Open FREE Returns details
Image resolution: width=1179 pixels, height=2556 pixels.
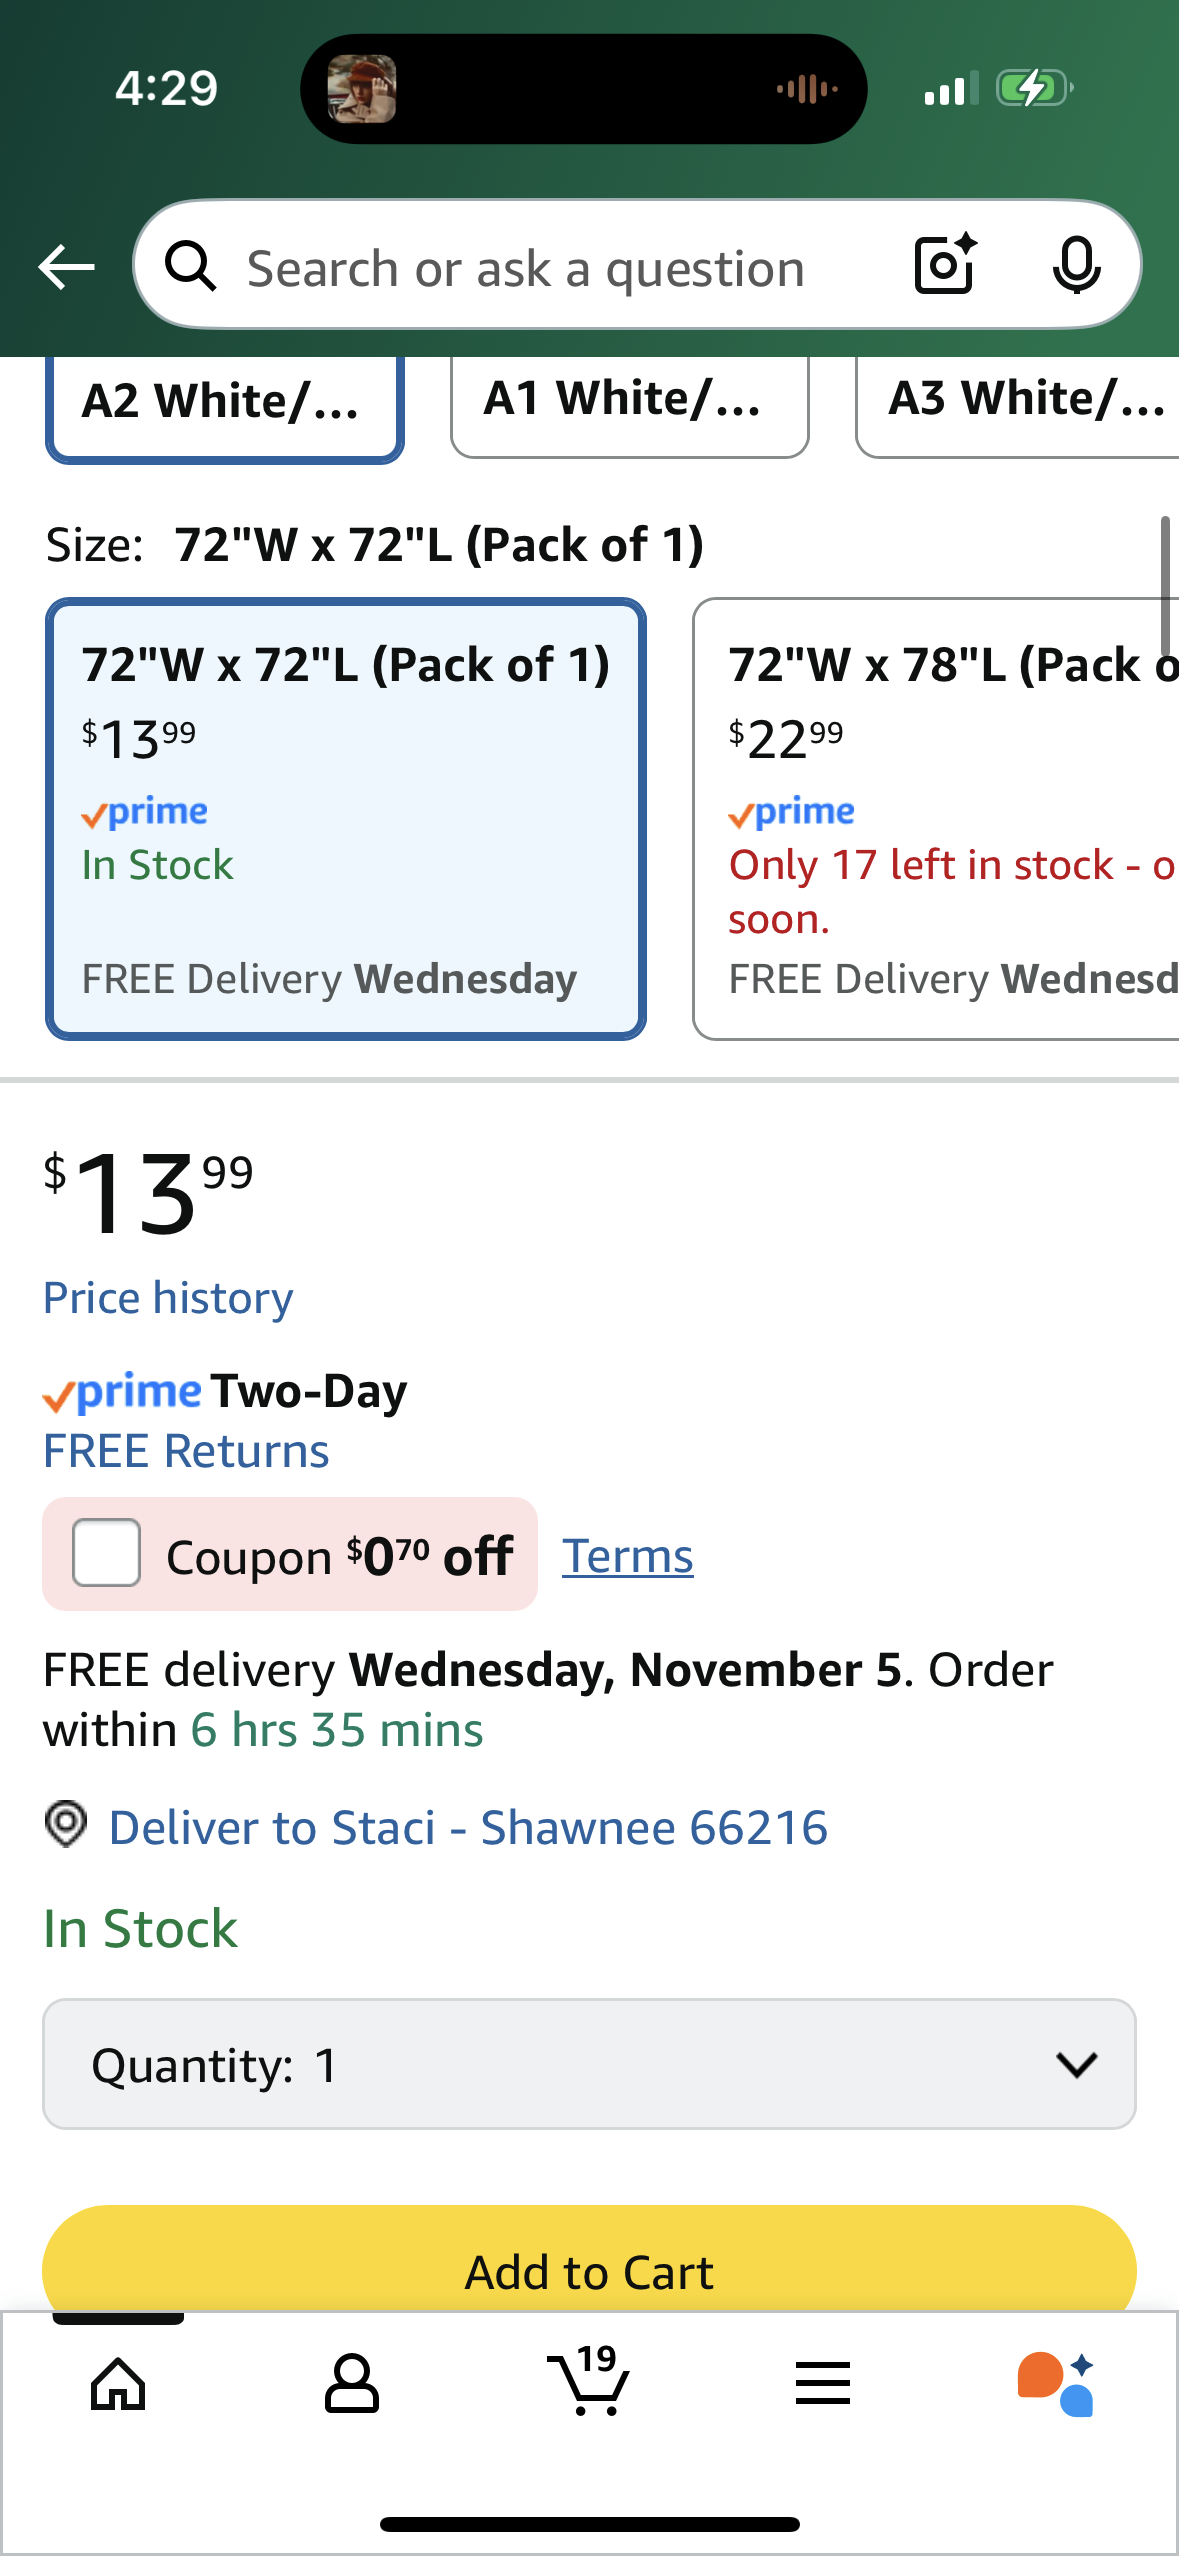point(186,1450)
